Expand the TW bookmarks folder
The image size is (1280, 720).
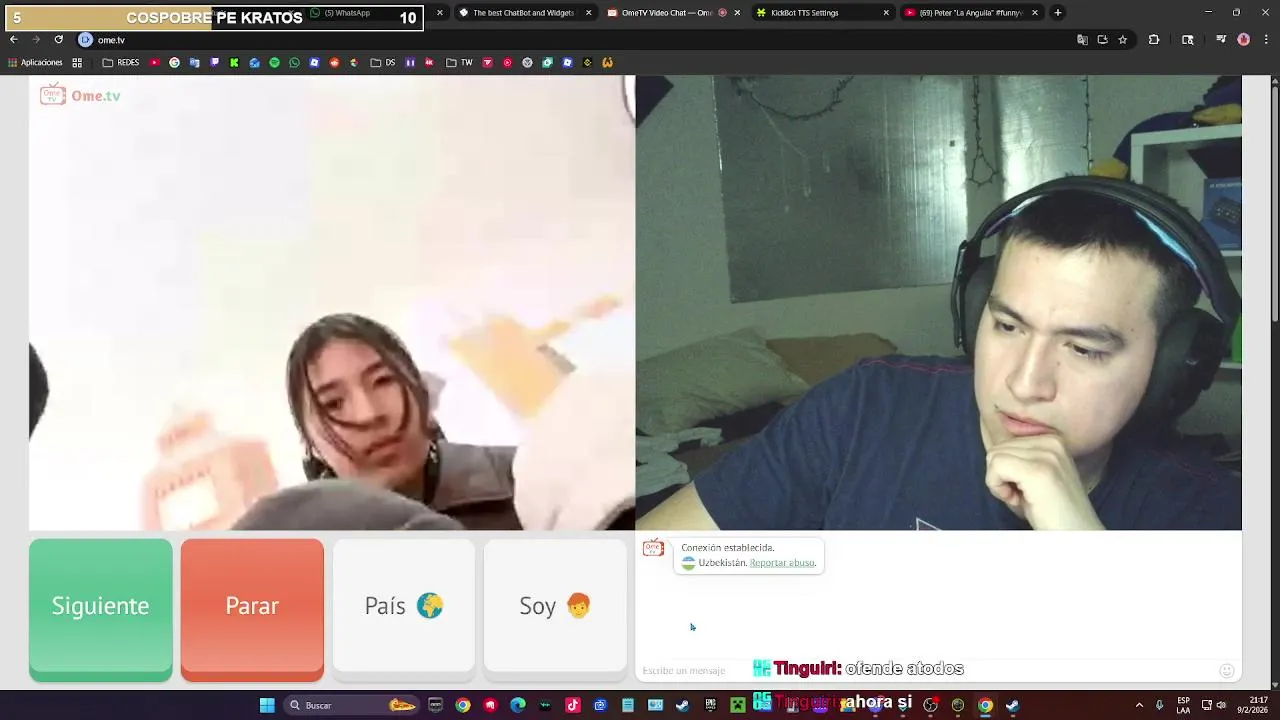pyautogui.click(x=459, y=62)
